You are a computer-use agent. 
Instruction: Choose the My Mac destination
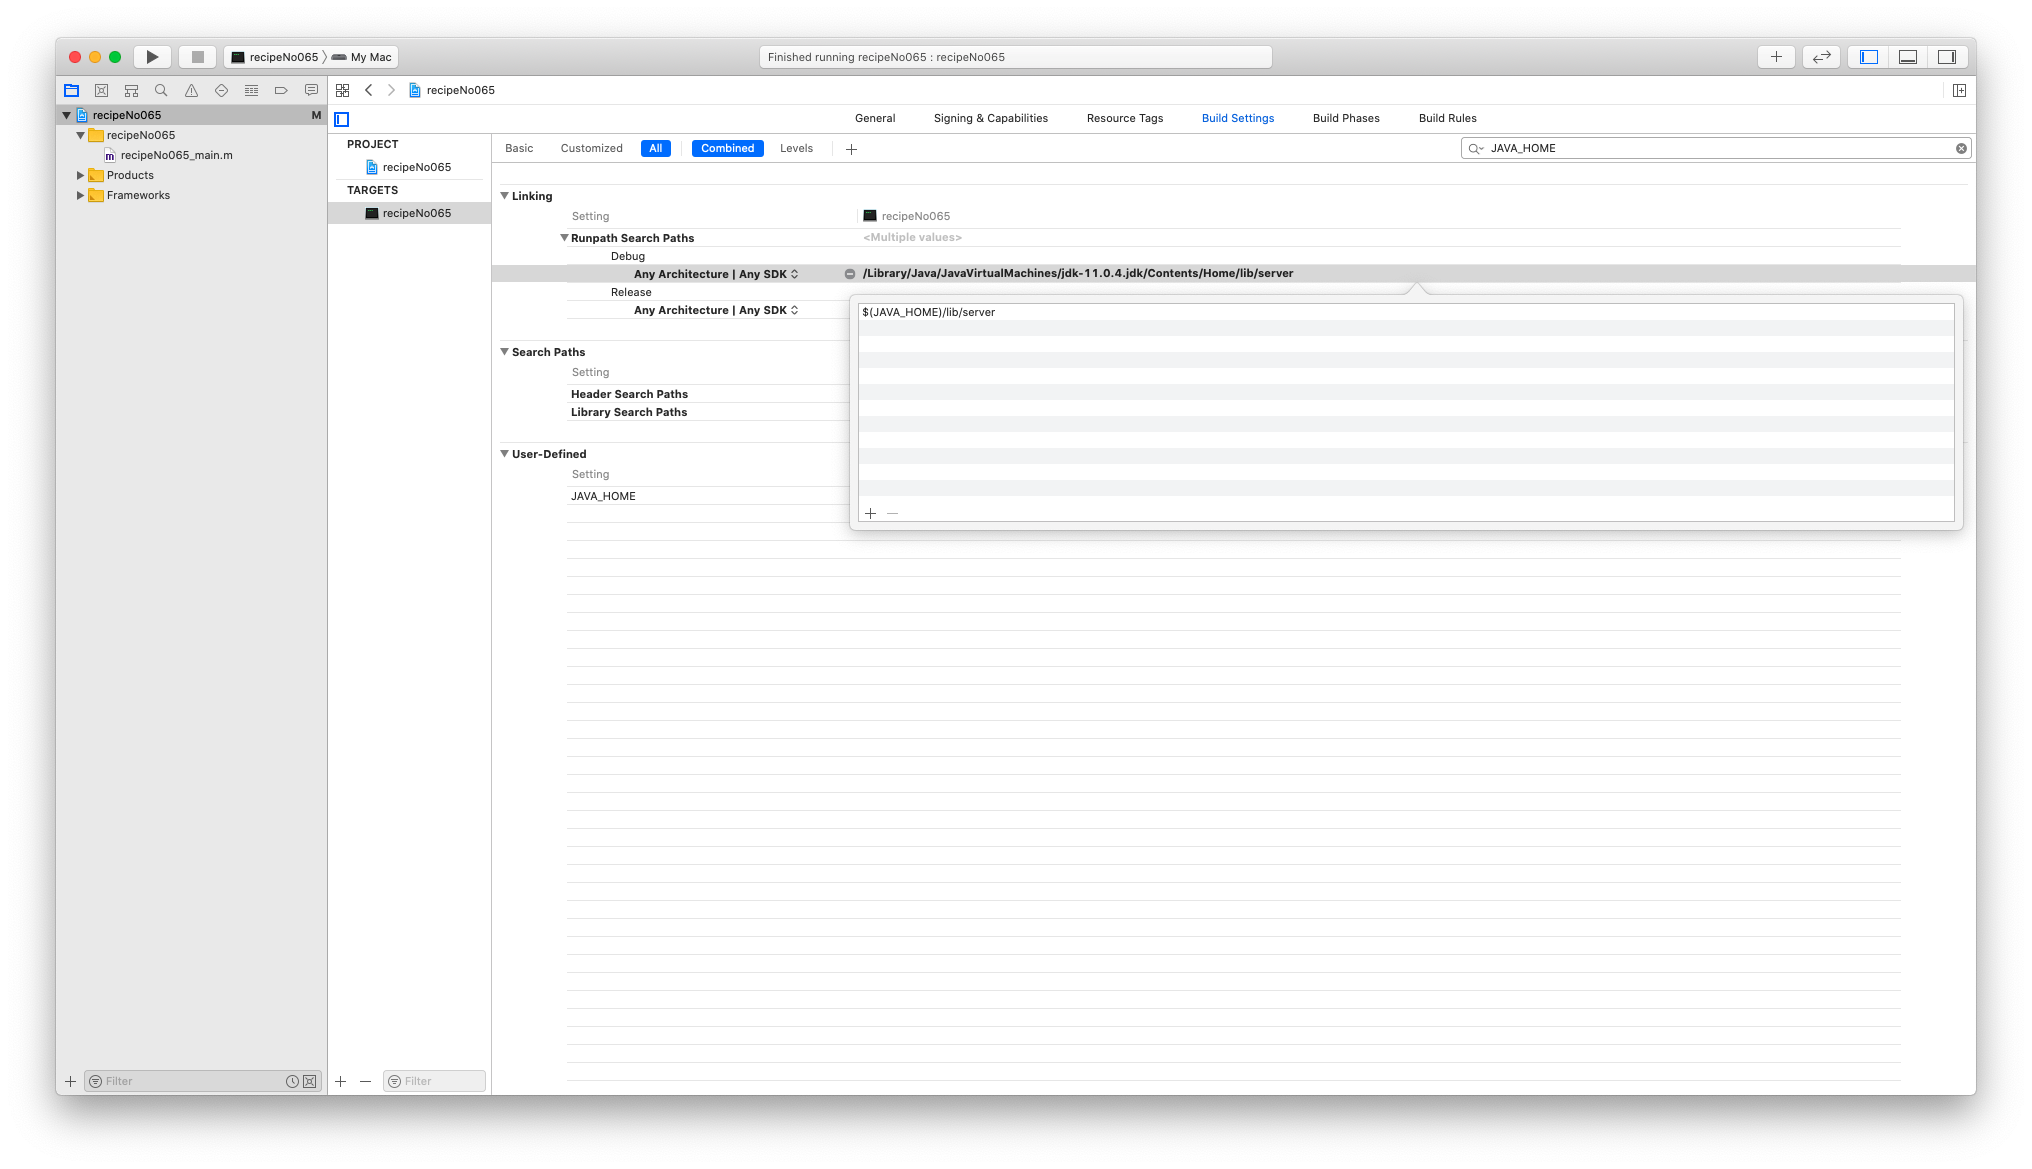click(362, 57)
